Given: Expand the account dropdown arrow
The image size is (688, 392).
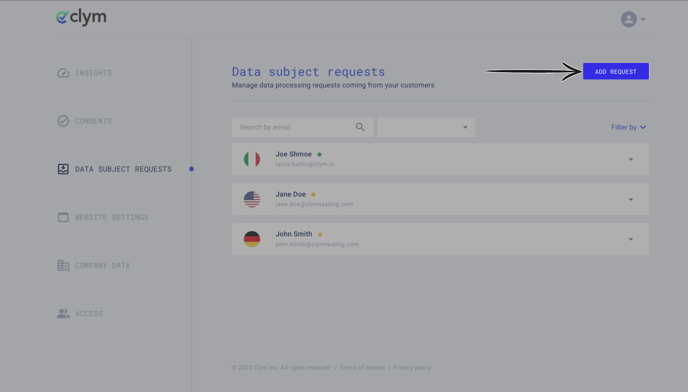Looking at the screenshot, I should tap(643, 19).
